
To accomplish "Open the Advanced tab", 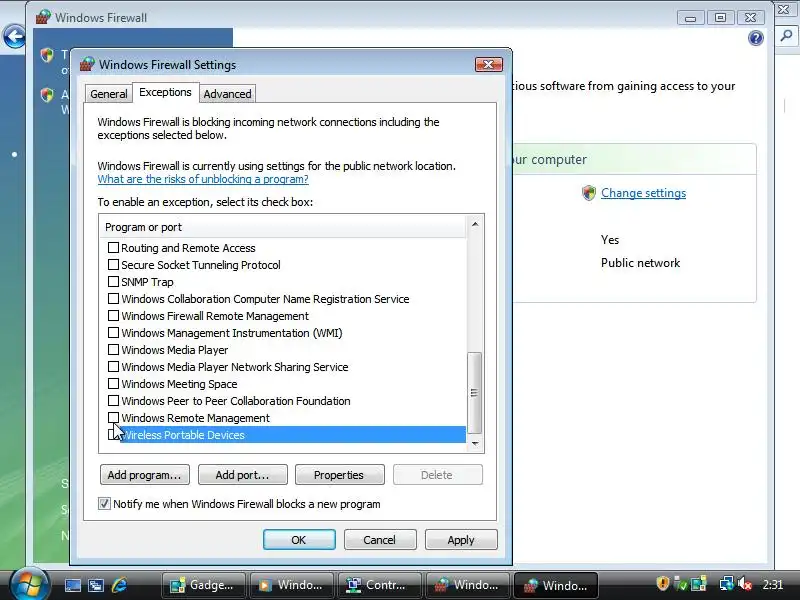I will pos(227,94).
